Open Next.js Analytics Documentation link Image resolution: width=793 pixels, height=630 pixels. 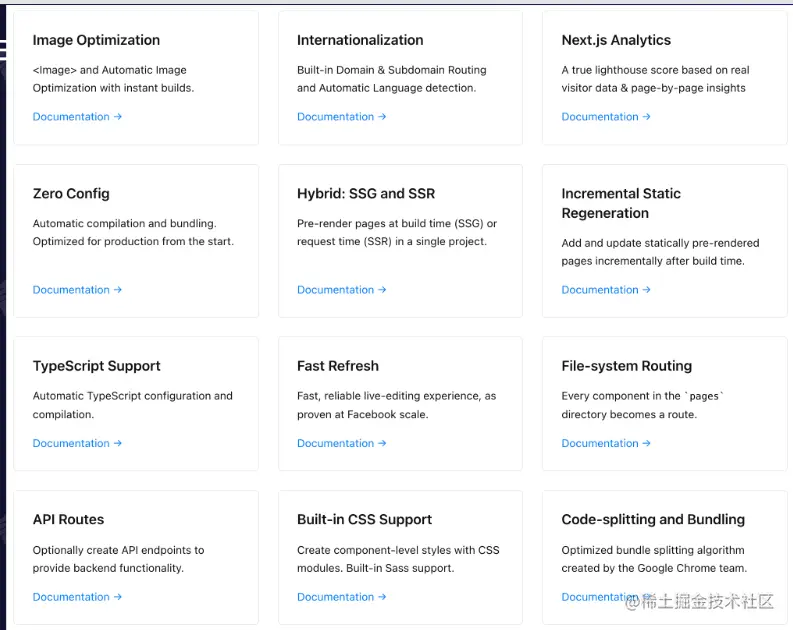[606, 117]
